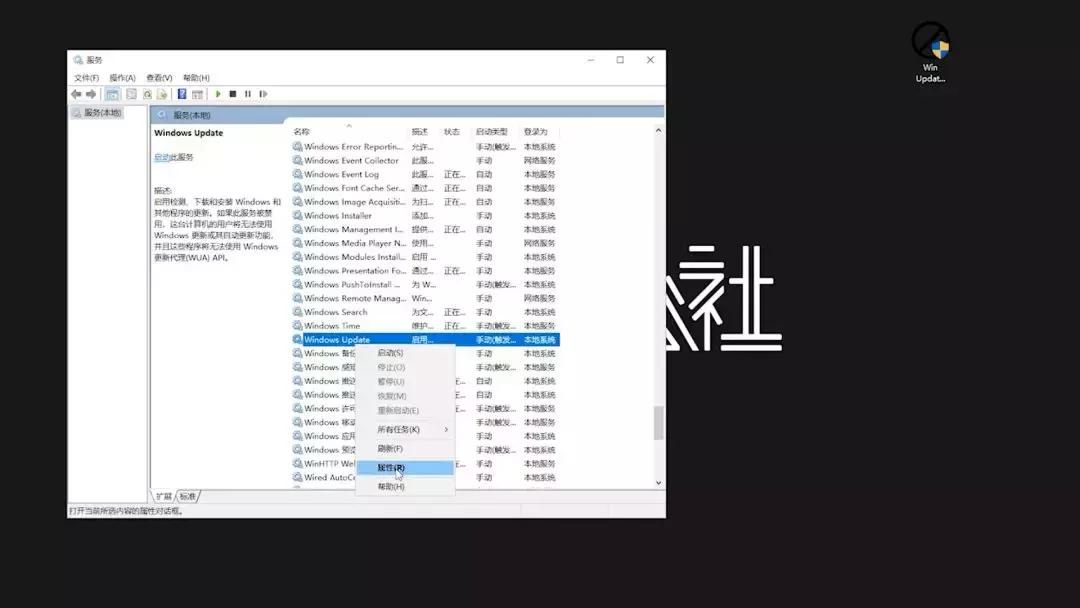The height and width of the screenshot is (608, 1080).
Task: Choose 属性(R) from the context menu
Action: [392, 468]
